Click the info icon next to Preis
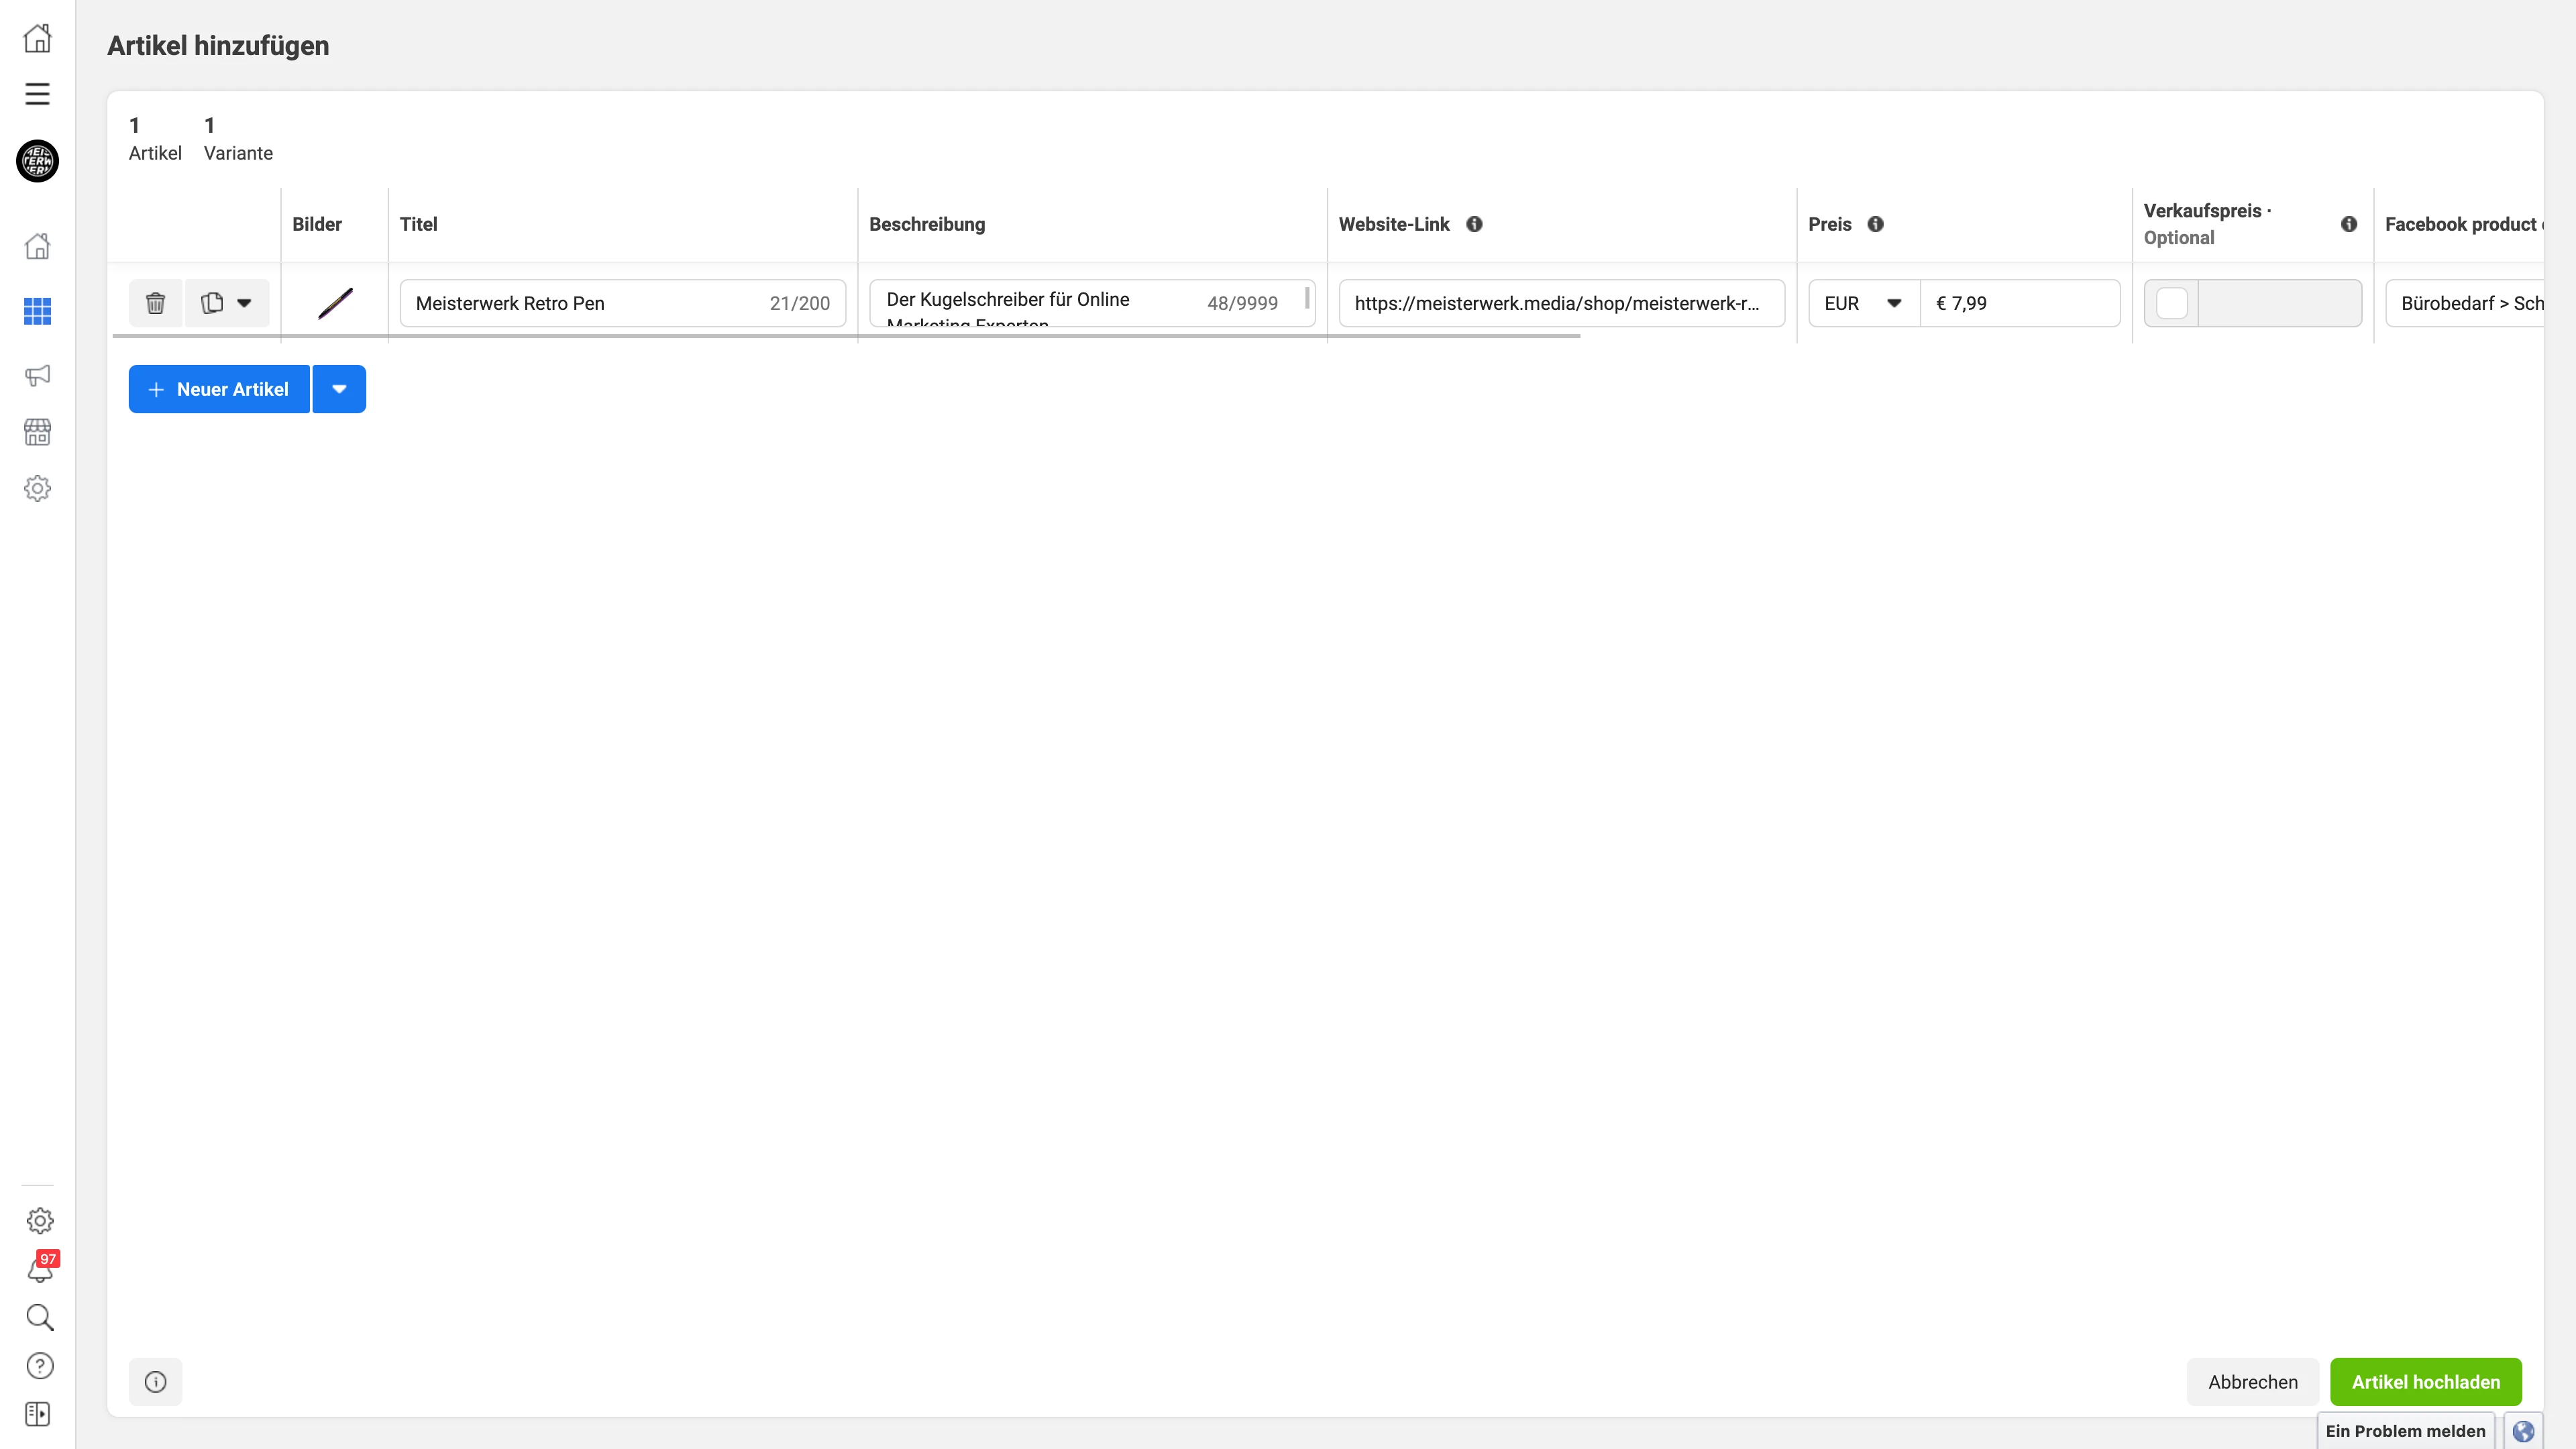The image size is (2576, 1449). [1875, 224]
